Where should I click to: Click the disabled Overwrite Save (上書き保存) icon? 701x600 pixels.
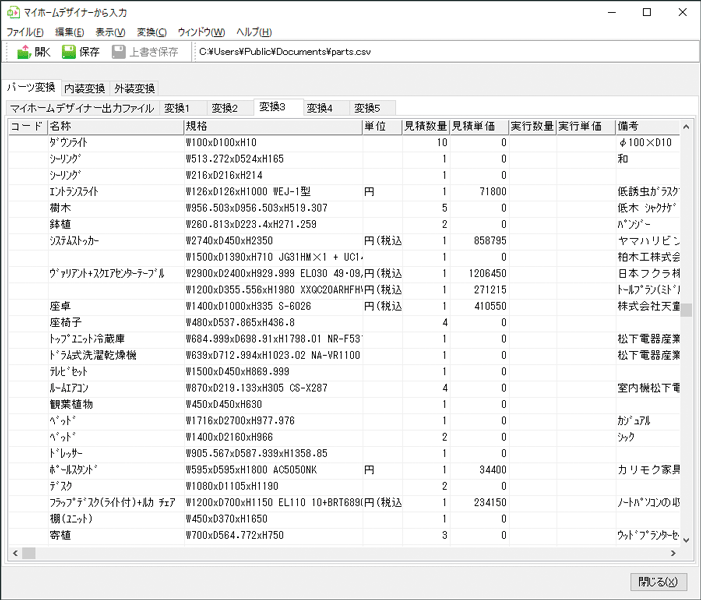119,52
